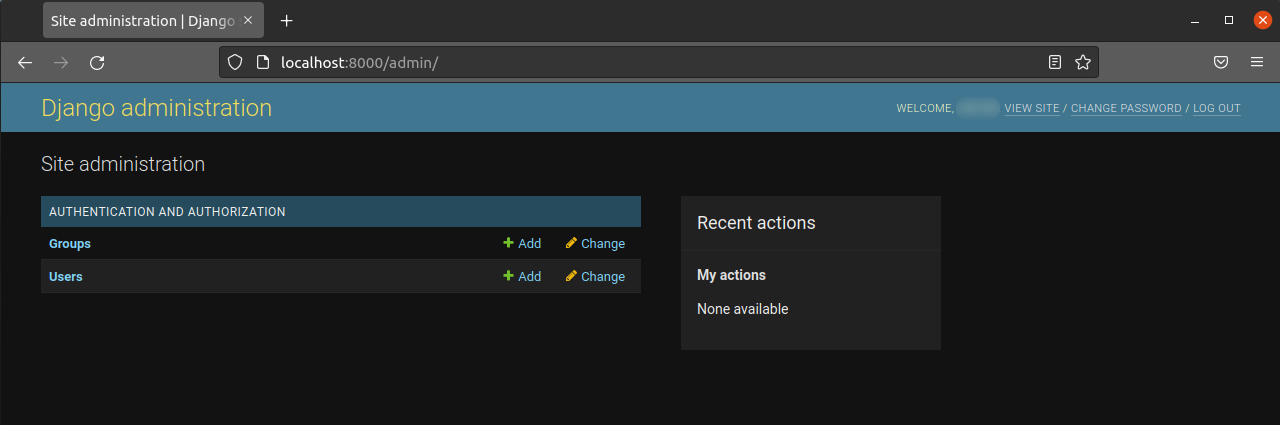Click the None available text
1280x425 pixels.
(743, 309)
